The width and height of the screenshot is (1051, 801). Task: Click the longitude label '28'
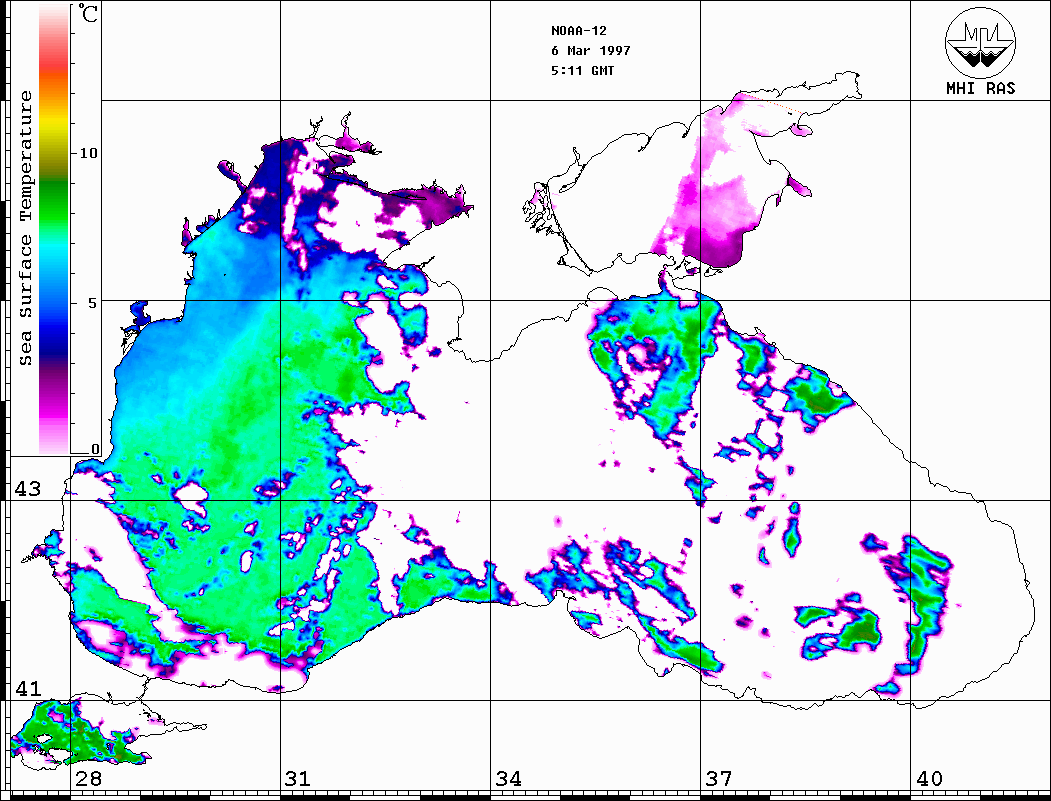[88, 779]
